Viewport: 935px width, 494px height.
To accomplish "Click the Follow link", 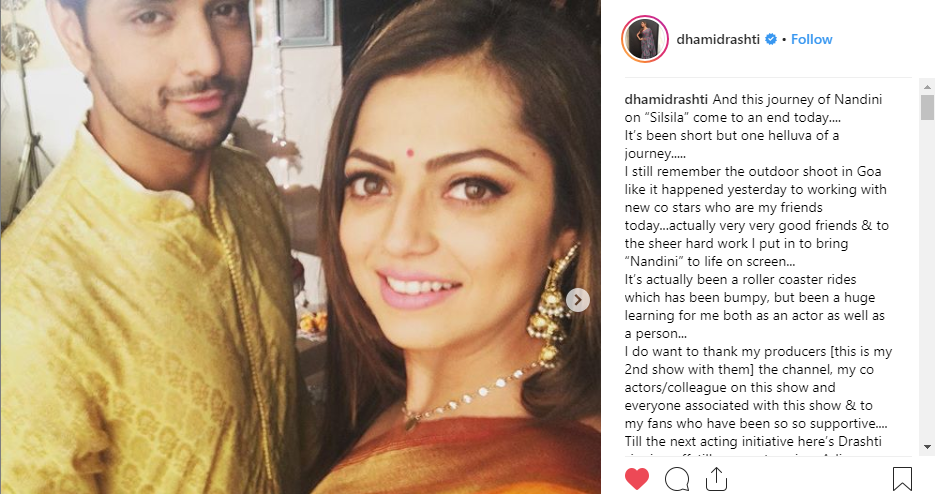I will point(811,39).
